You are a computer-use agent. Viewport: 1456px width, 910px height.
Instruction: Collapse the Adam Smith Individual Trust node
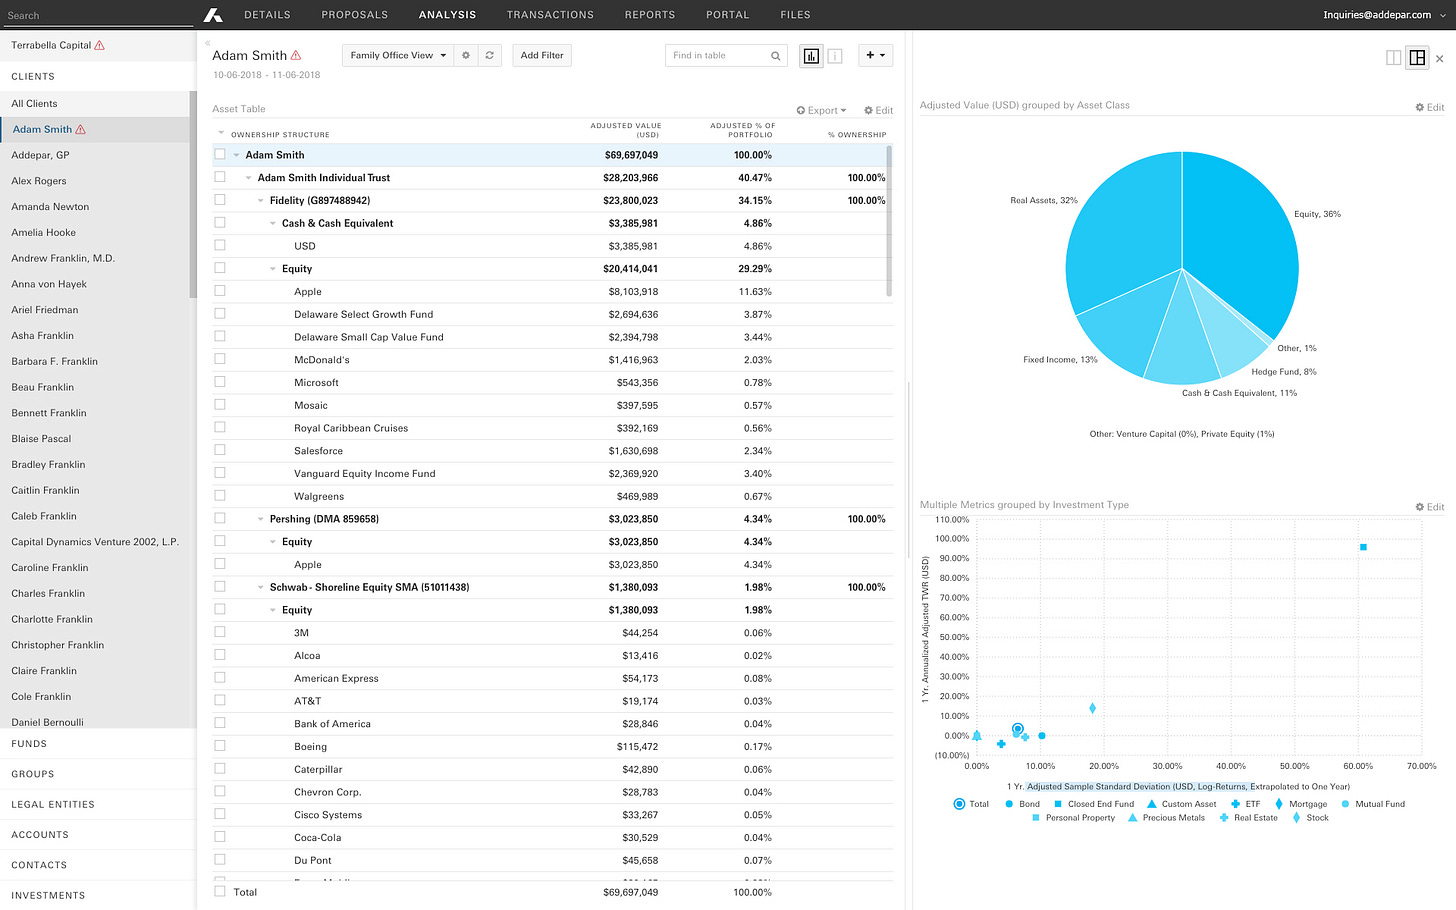pos(248,178)
